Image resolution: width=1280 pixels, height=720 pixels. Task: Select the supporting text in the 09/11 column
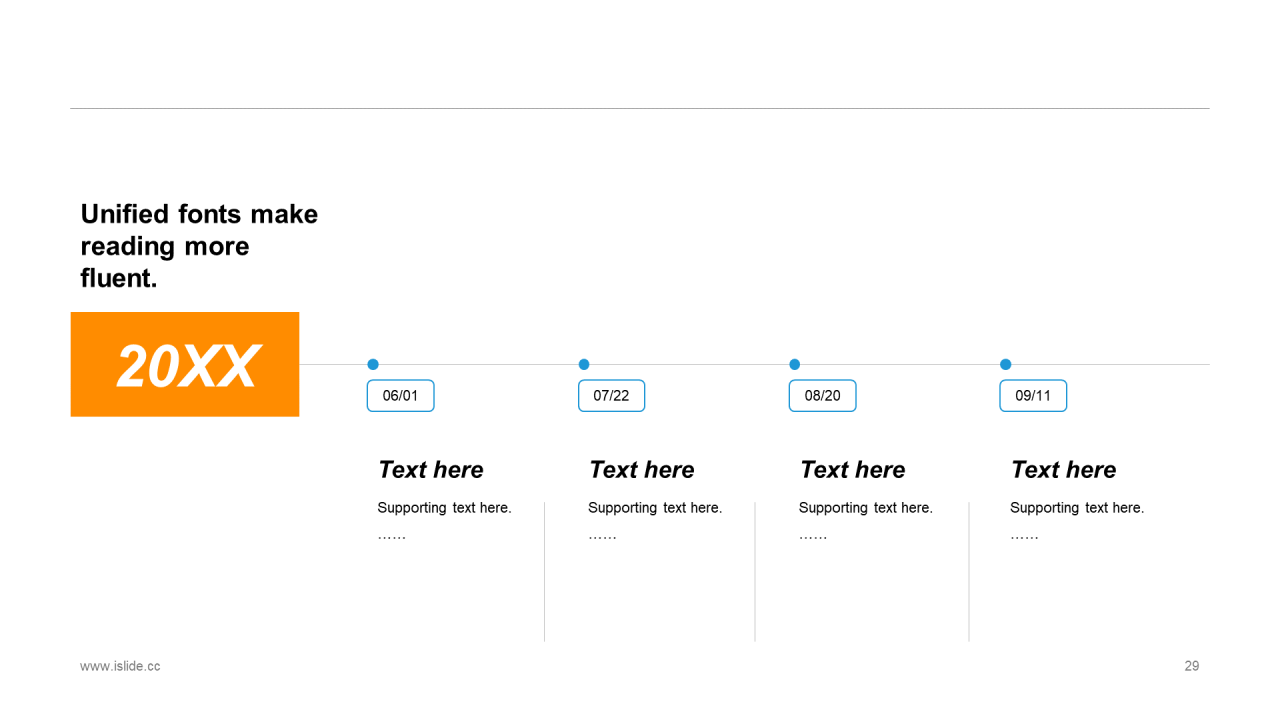(x=1077, y=508)
